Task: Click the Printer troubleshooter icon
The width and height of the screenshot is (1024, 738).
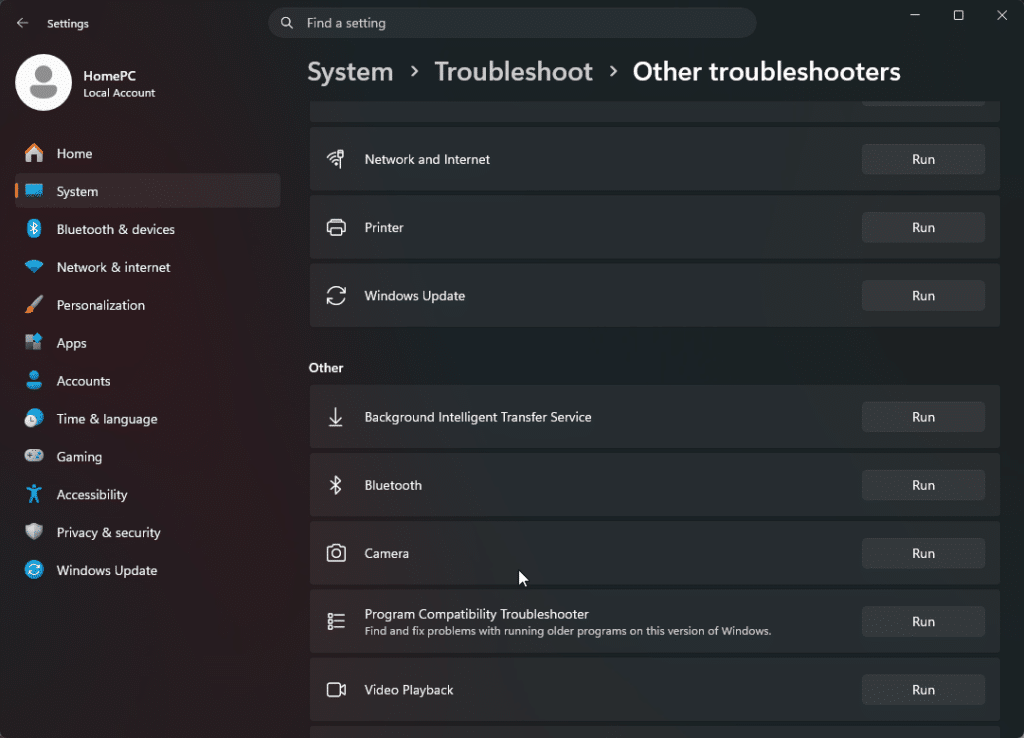Action: (336, 227)
